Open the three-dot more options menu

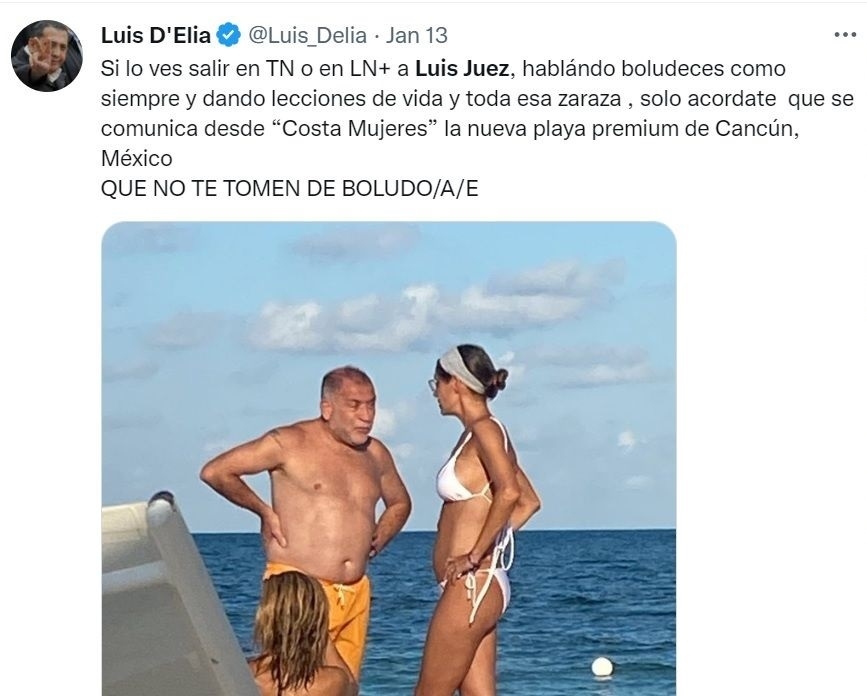pyautogui.click(x=845, y=35)
